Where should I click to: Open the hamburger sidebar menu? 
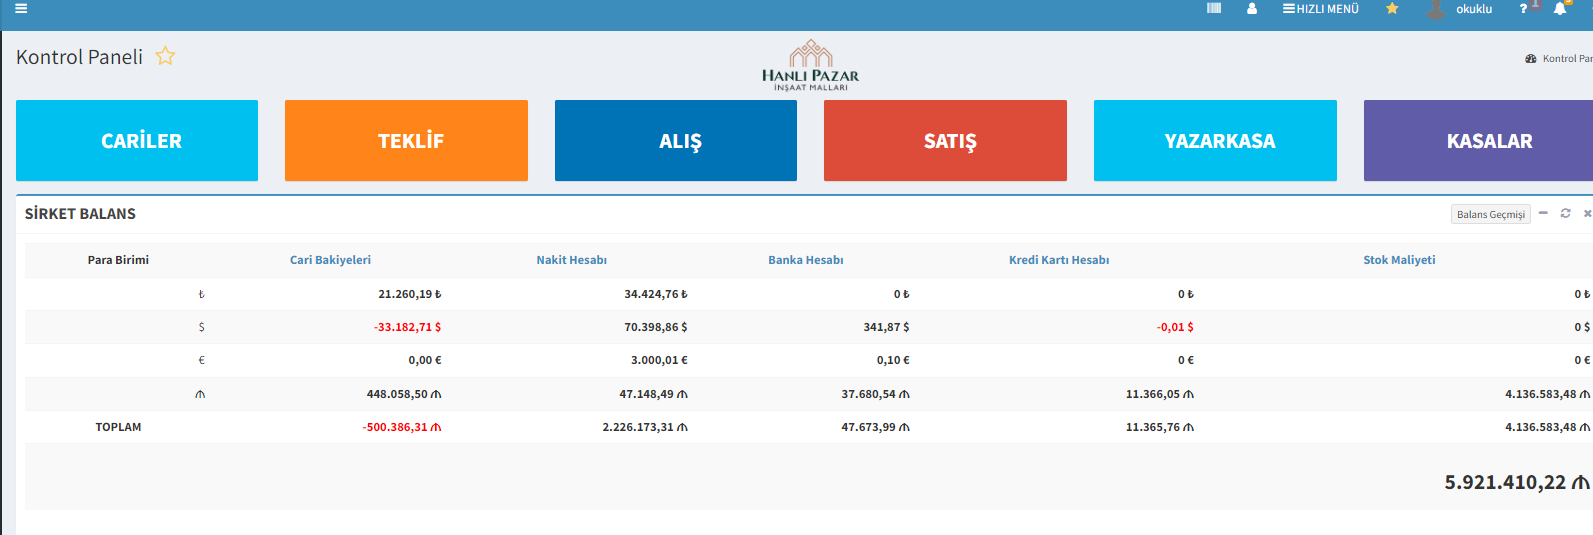(21, 9)
